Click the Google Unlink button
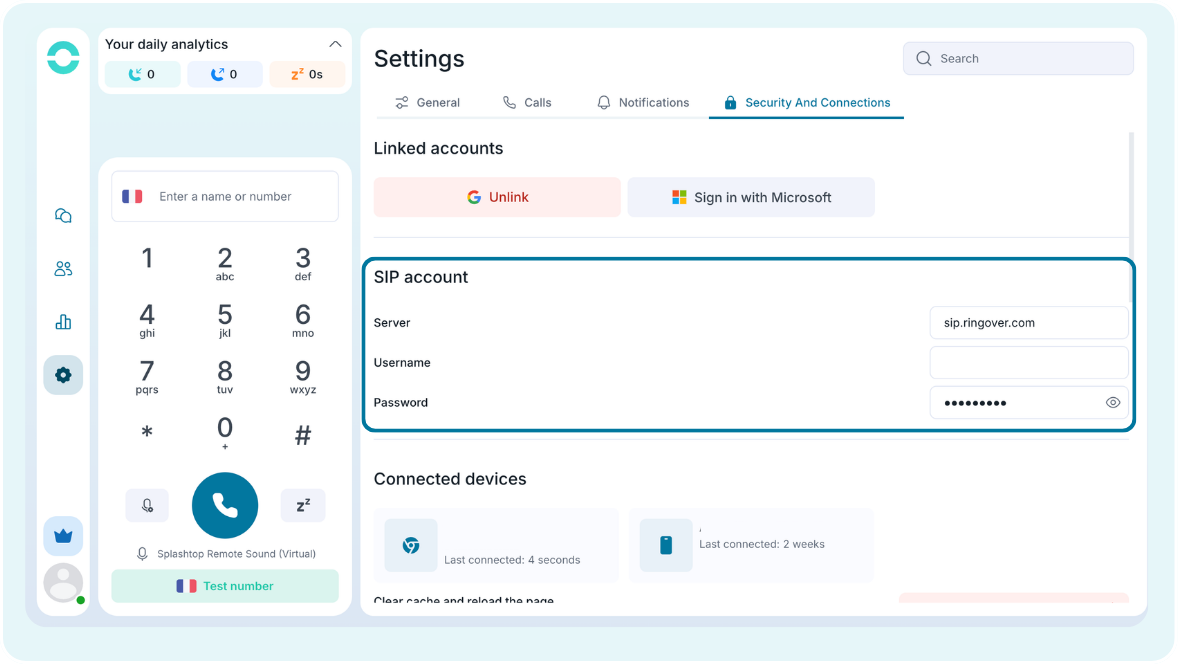This screenshot has width=1178, height=665. [x=497, y=198]
